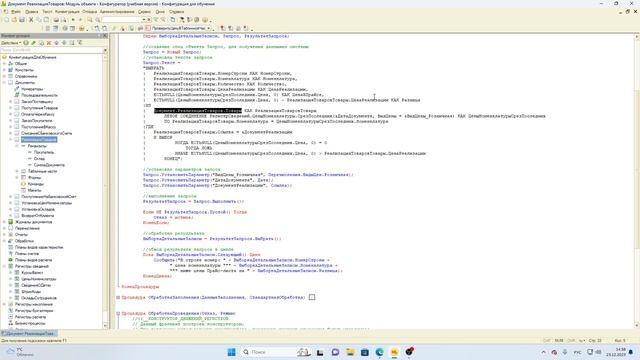Show hidden system tray icons

(543, 352)
